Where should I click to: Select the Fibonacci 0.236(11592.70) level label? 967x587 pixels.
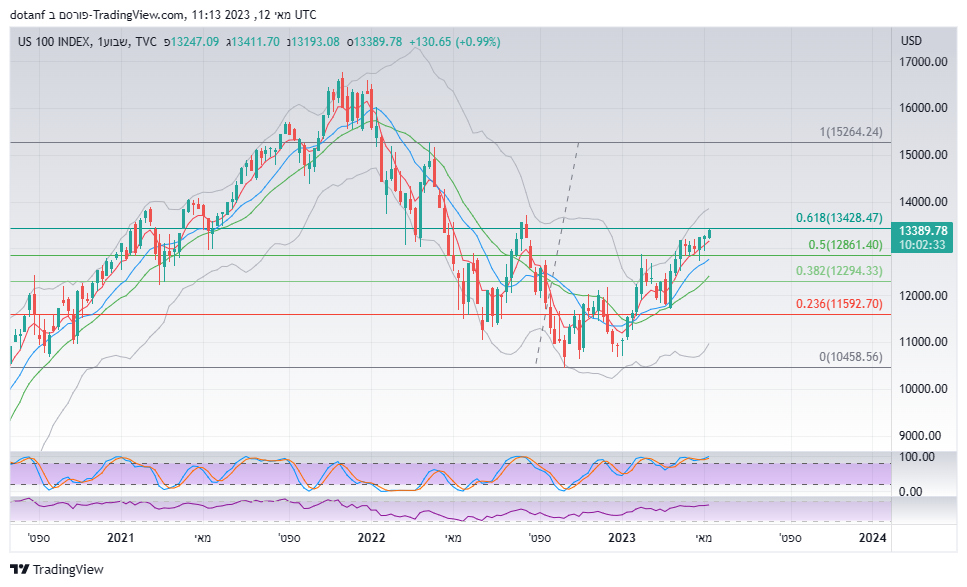coord(839,304)
